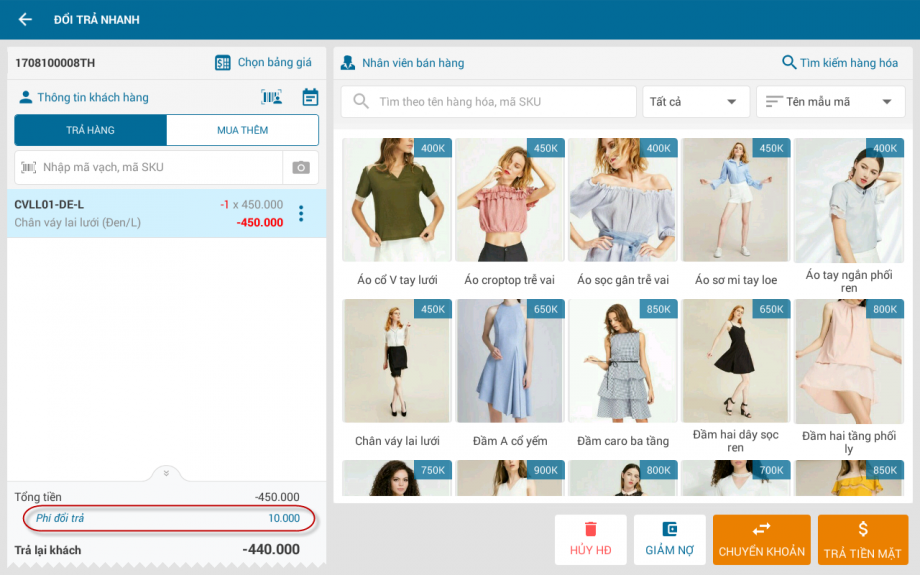Click the dollar icon in TRẢ TIỀN MẶT

coord(862,529)
